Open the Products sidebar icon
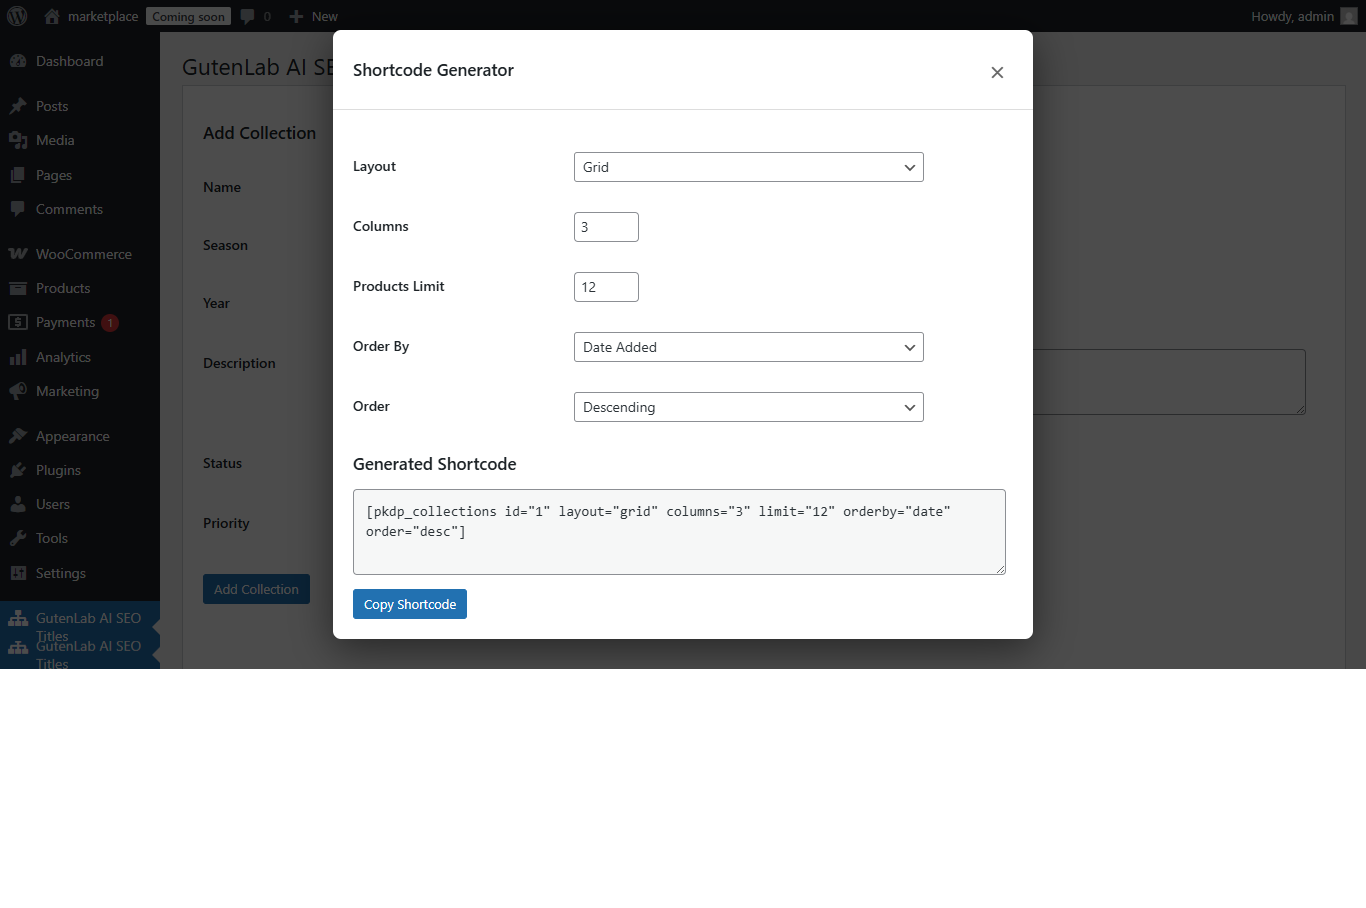This screenshot has height=908, width=1366. (x=20, y=288)
